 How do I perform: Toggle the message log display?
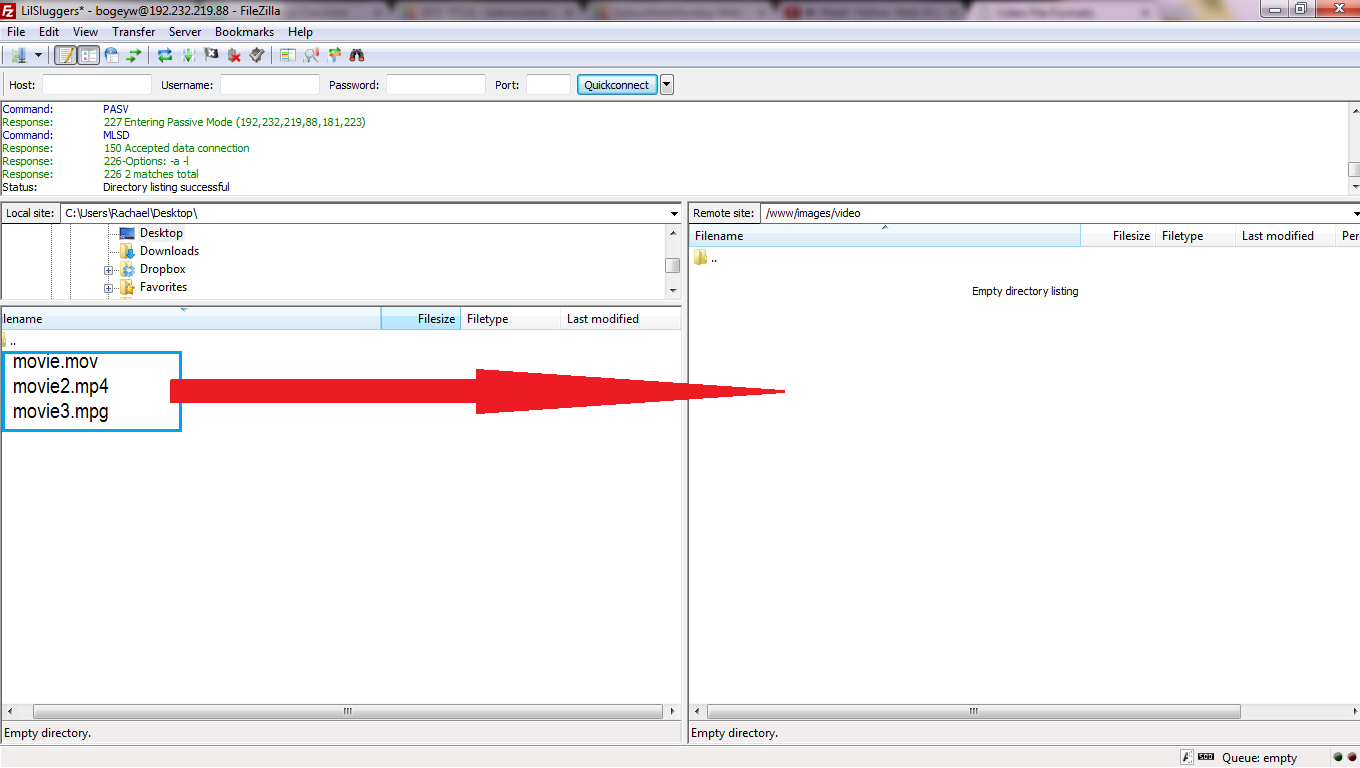[x=65, y=55]
